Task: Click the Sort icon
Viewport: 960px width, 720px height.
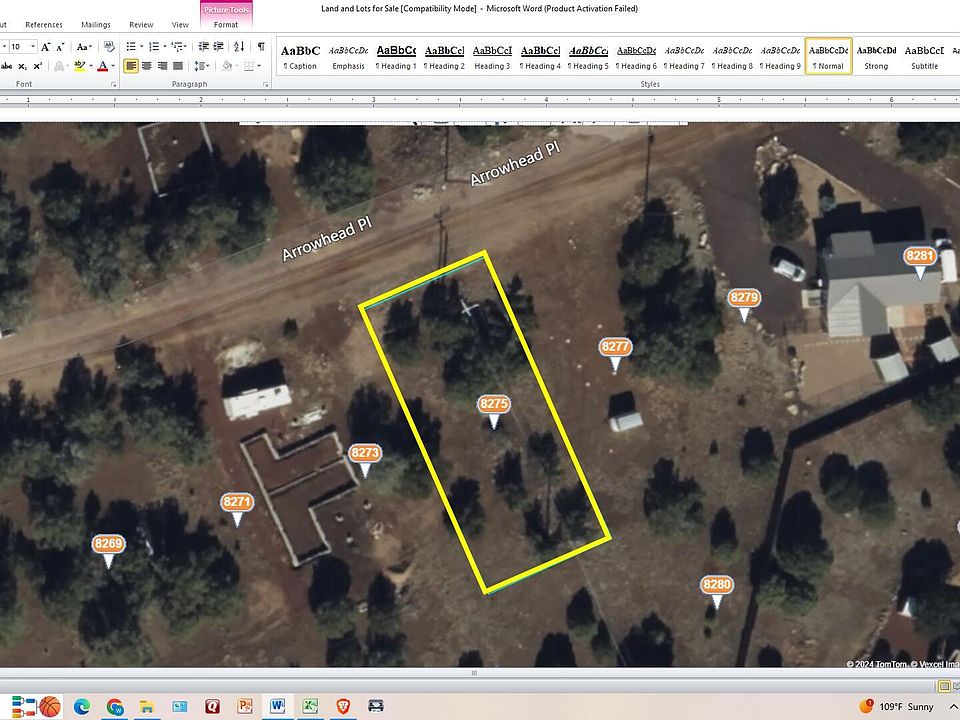Action: [x=239, y=47]
